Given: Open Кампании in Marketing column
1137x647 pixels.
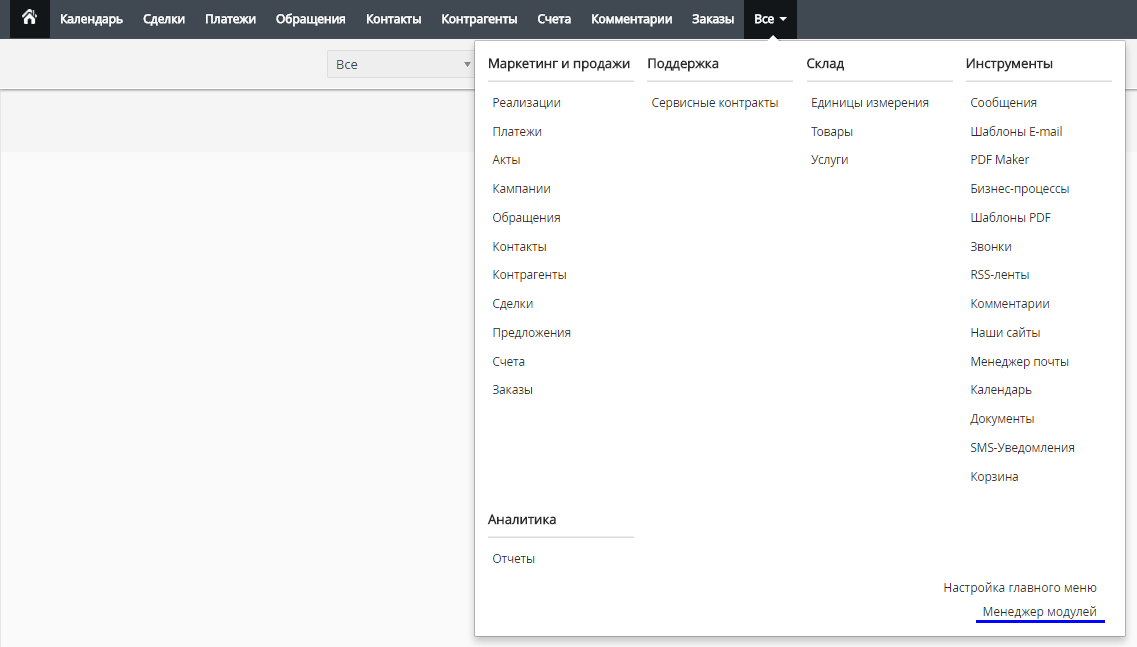Looking at the screenshot, I should [x=521, y=189].
